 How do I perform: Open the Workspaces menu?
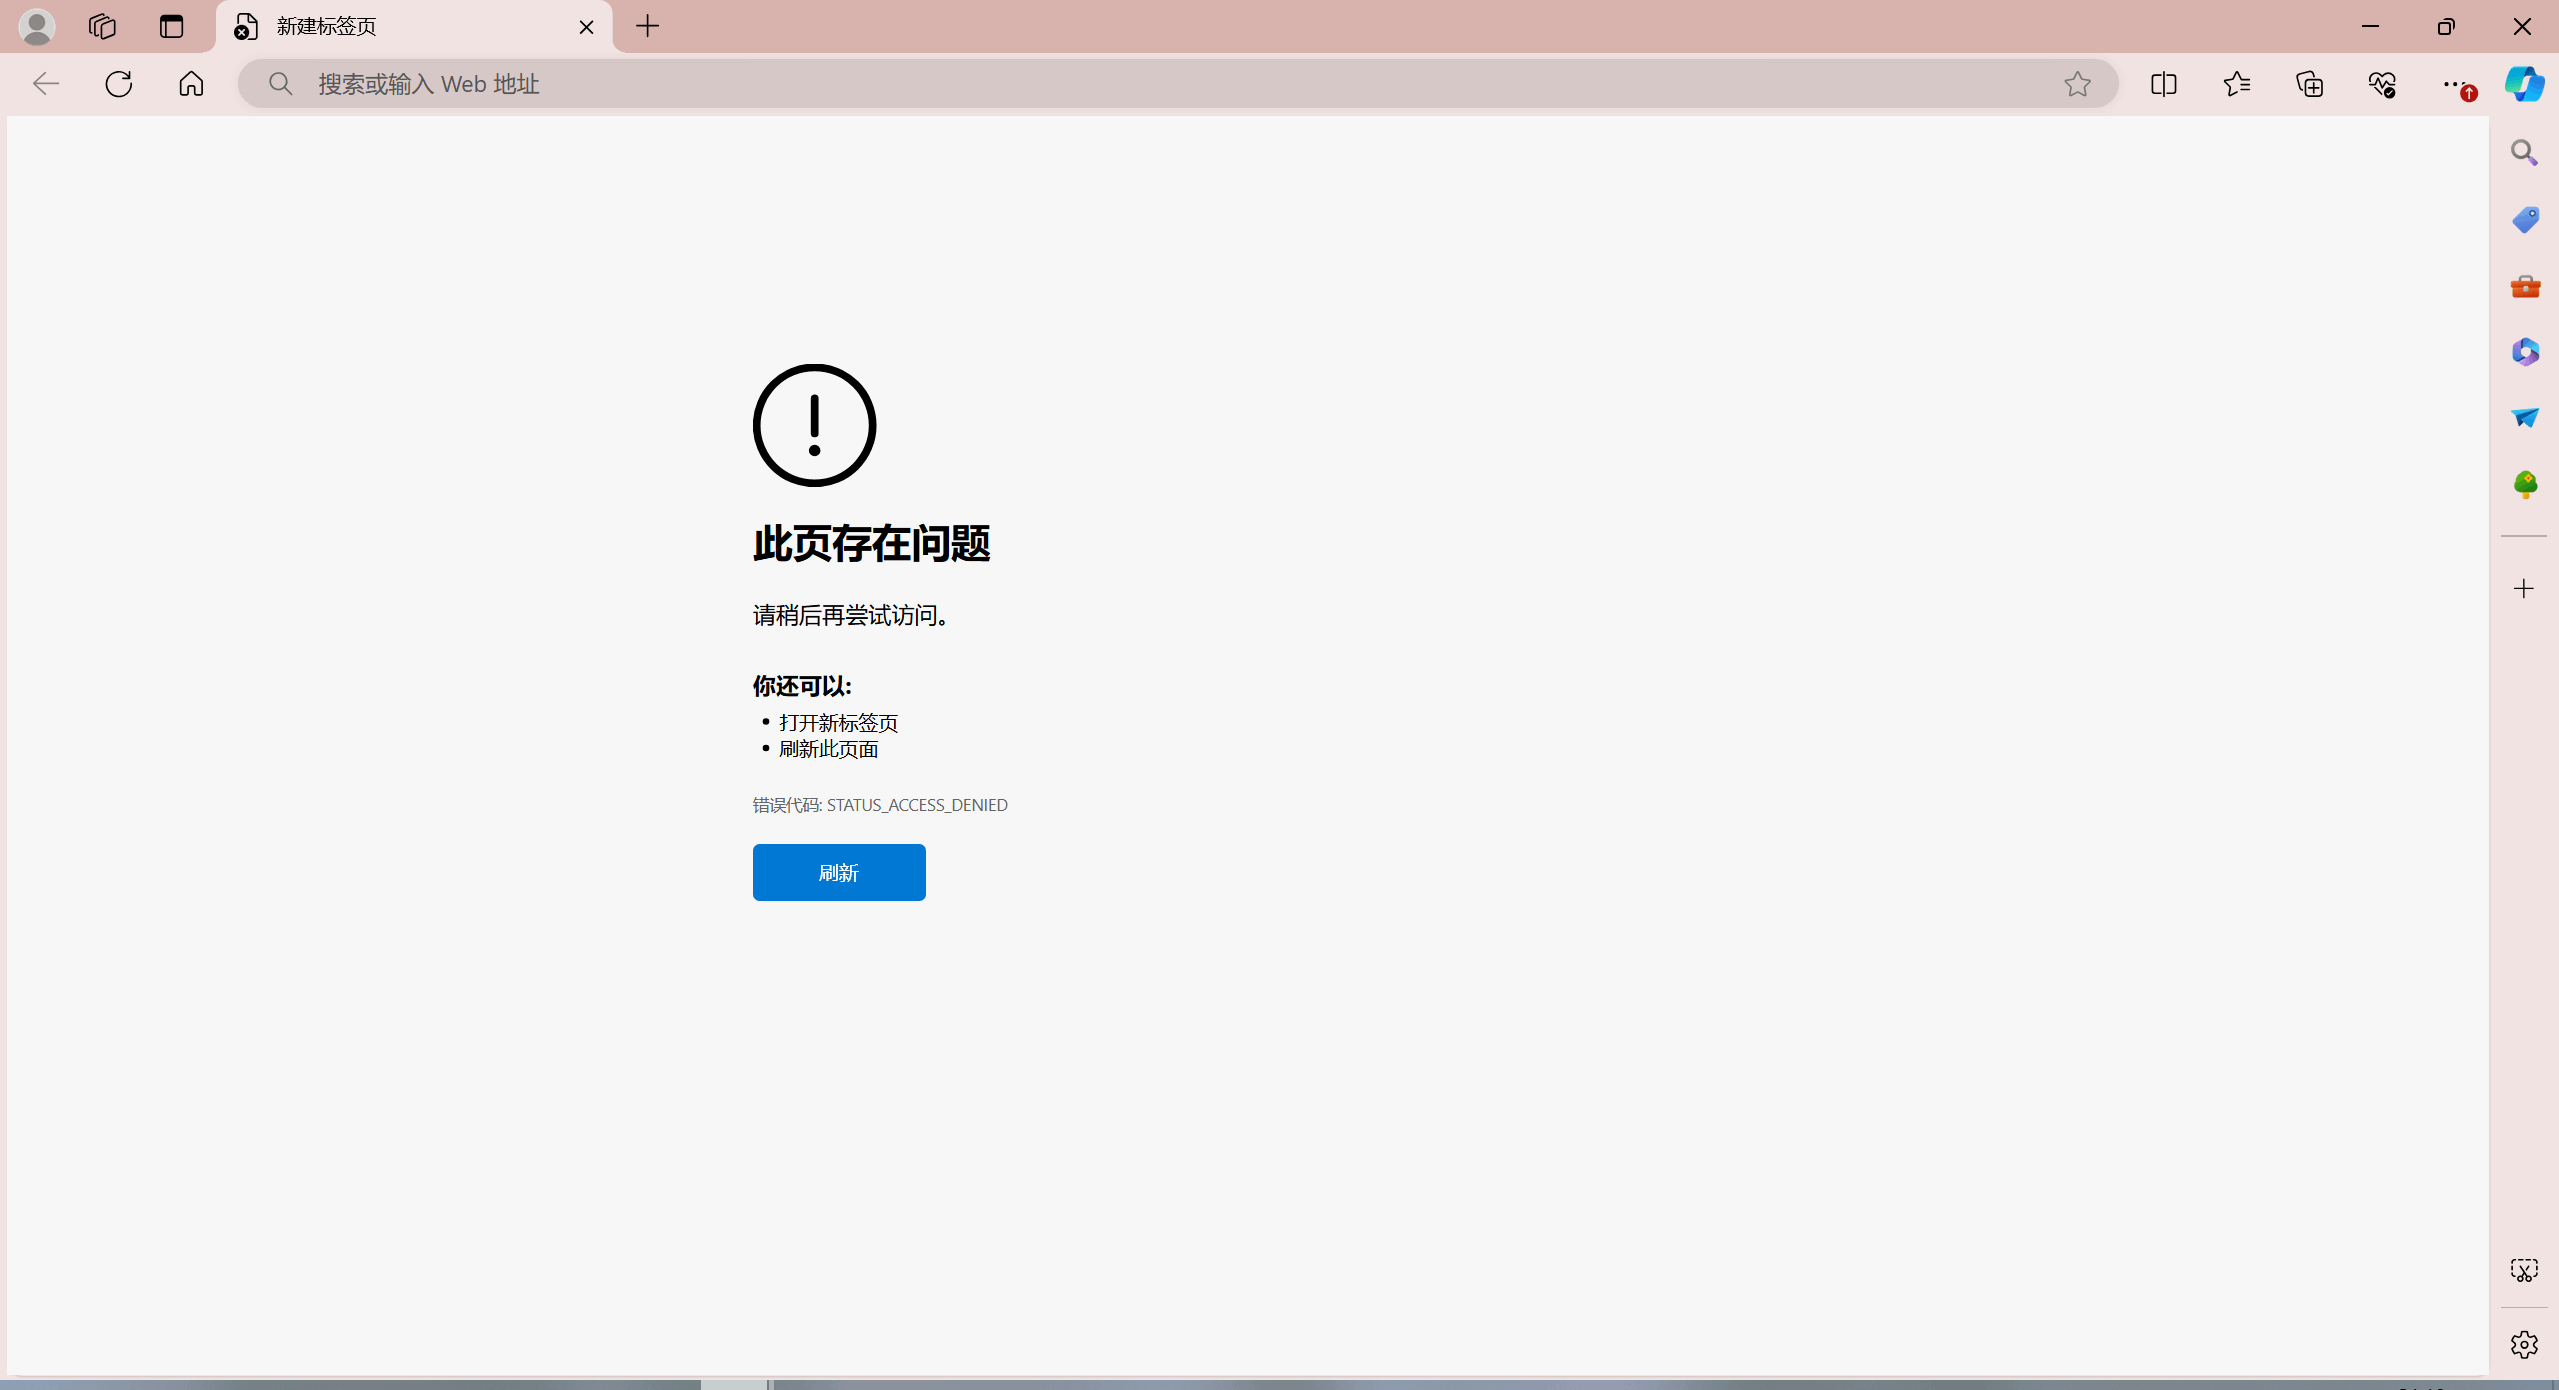pos(102,27)
